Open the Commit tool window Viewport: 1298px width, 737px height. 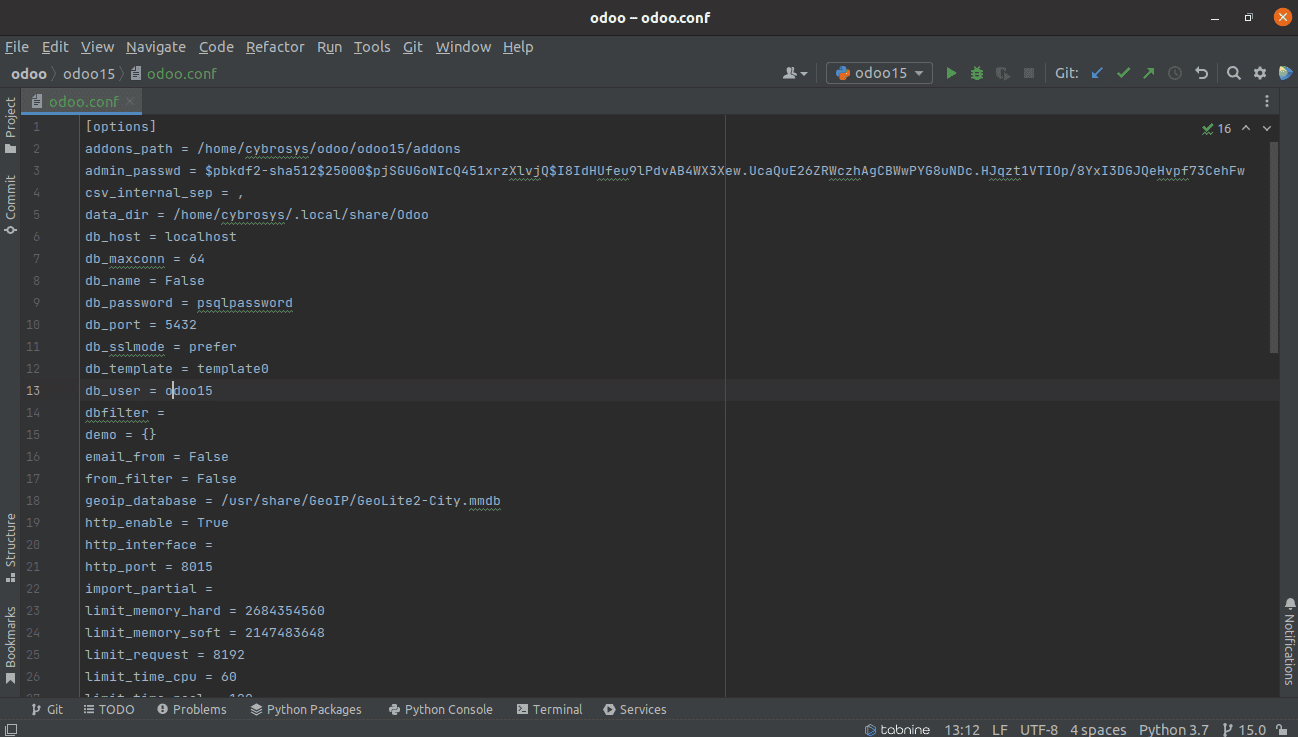tap(11, 205)
